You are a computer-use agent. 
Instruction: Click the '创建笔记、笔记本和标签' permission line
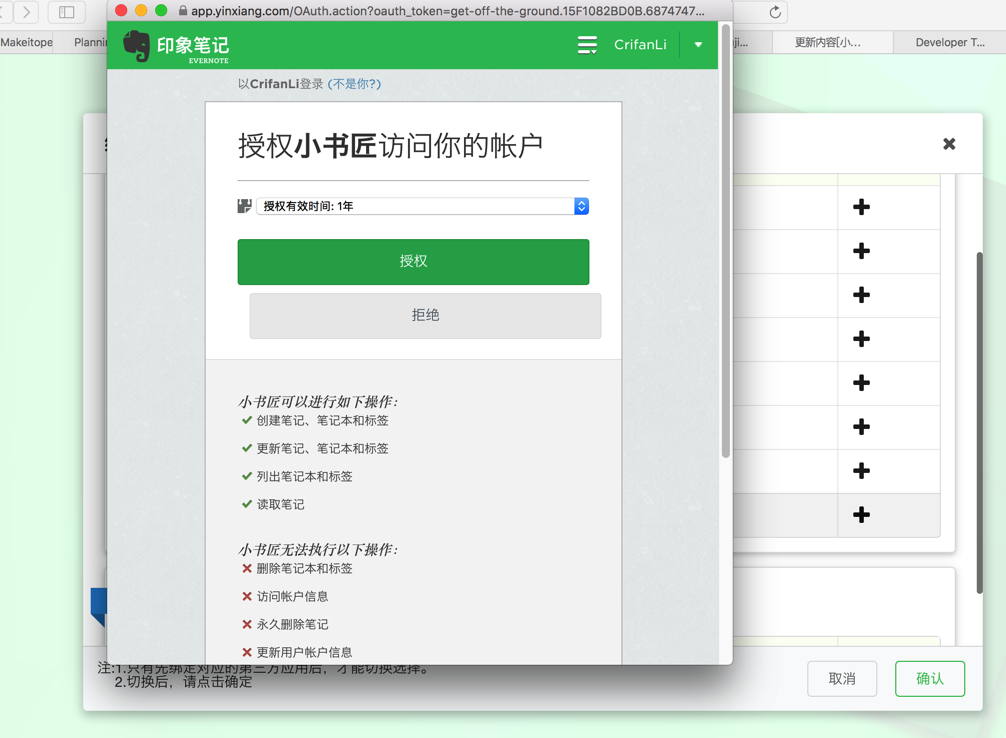click(323, 420)
